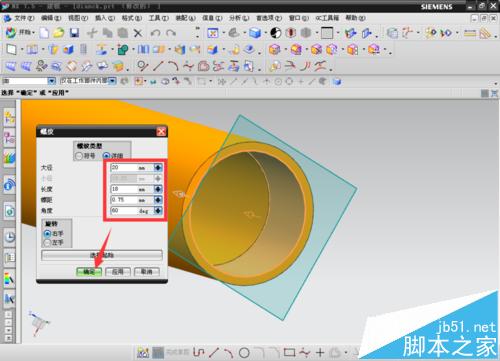Viewport: 500px width, 361px height.
Task: Open the Part Navigator sidebar icon
Action: point(9,137)
